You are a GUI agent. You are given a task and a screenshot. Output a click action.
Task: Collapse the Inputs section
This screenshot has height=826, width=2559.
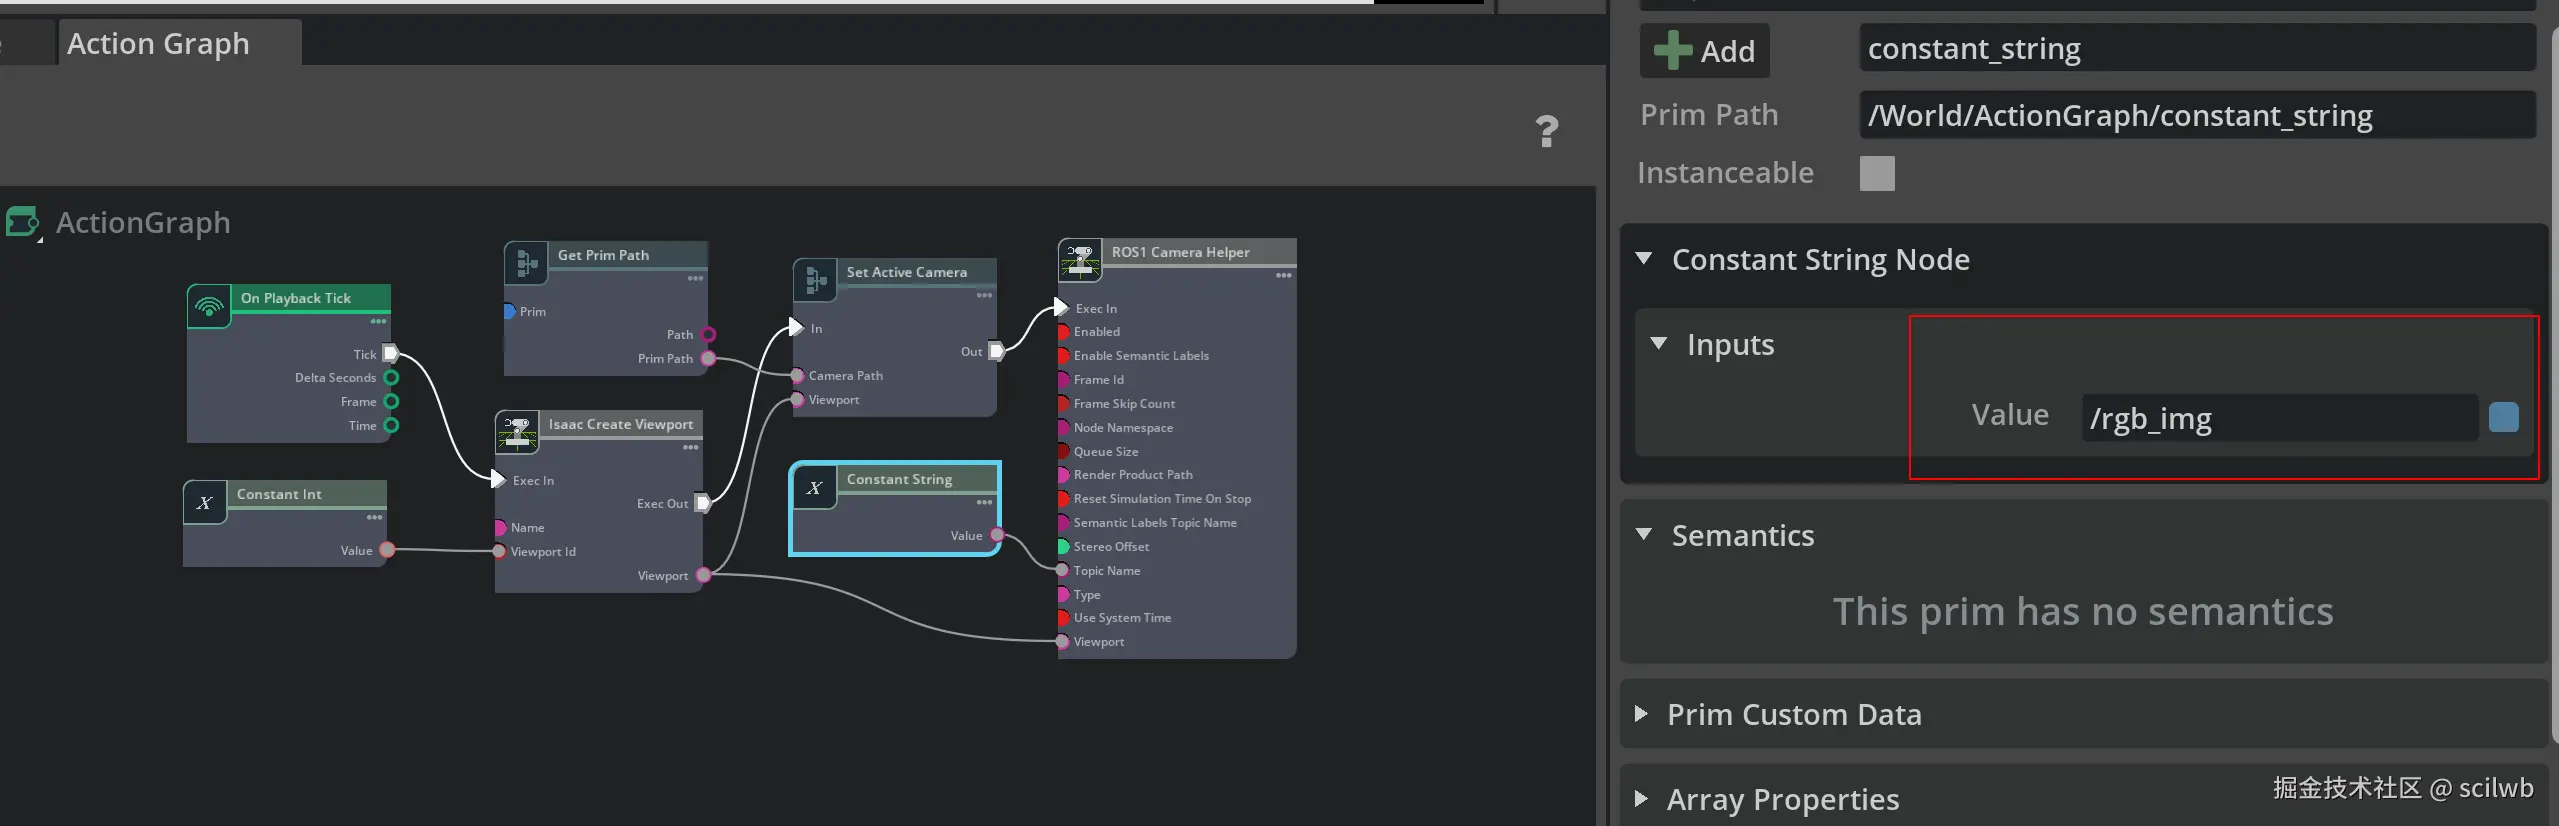(1658, 344)
